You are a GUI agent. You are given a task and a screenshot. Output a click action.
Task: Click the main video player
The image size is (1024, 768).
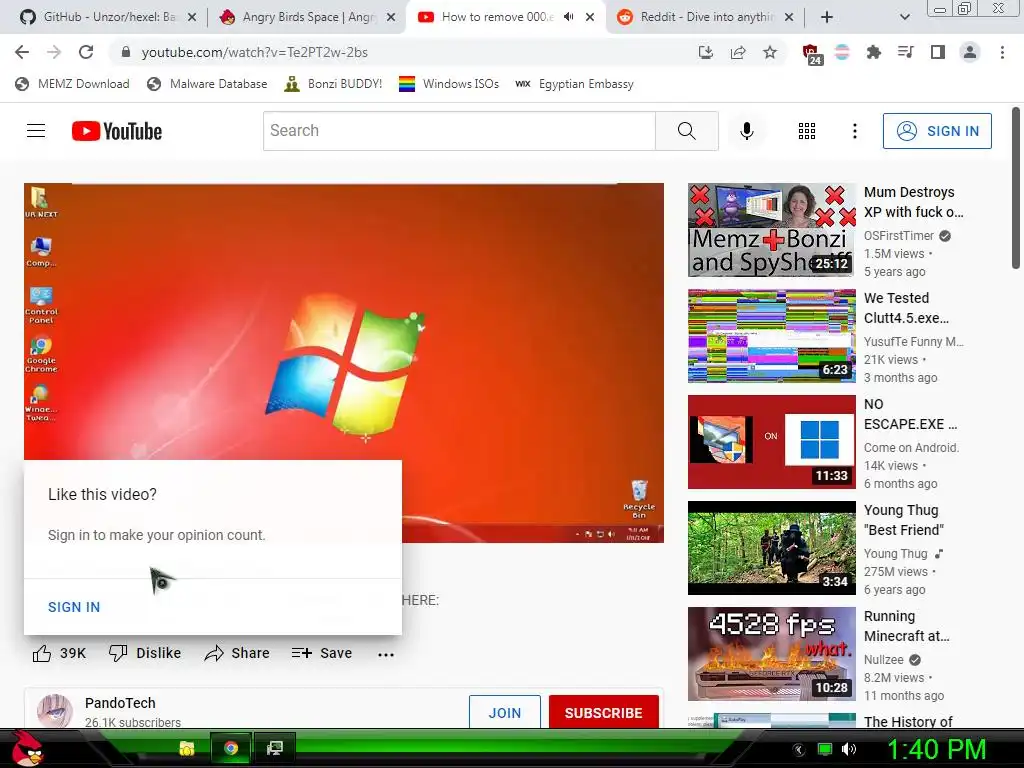pyautogui.click(x=344, y=362)
